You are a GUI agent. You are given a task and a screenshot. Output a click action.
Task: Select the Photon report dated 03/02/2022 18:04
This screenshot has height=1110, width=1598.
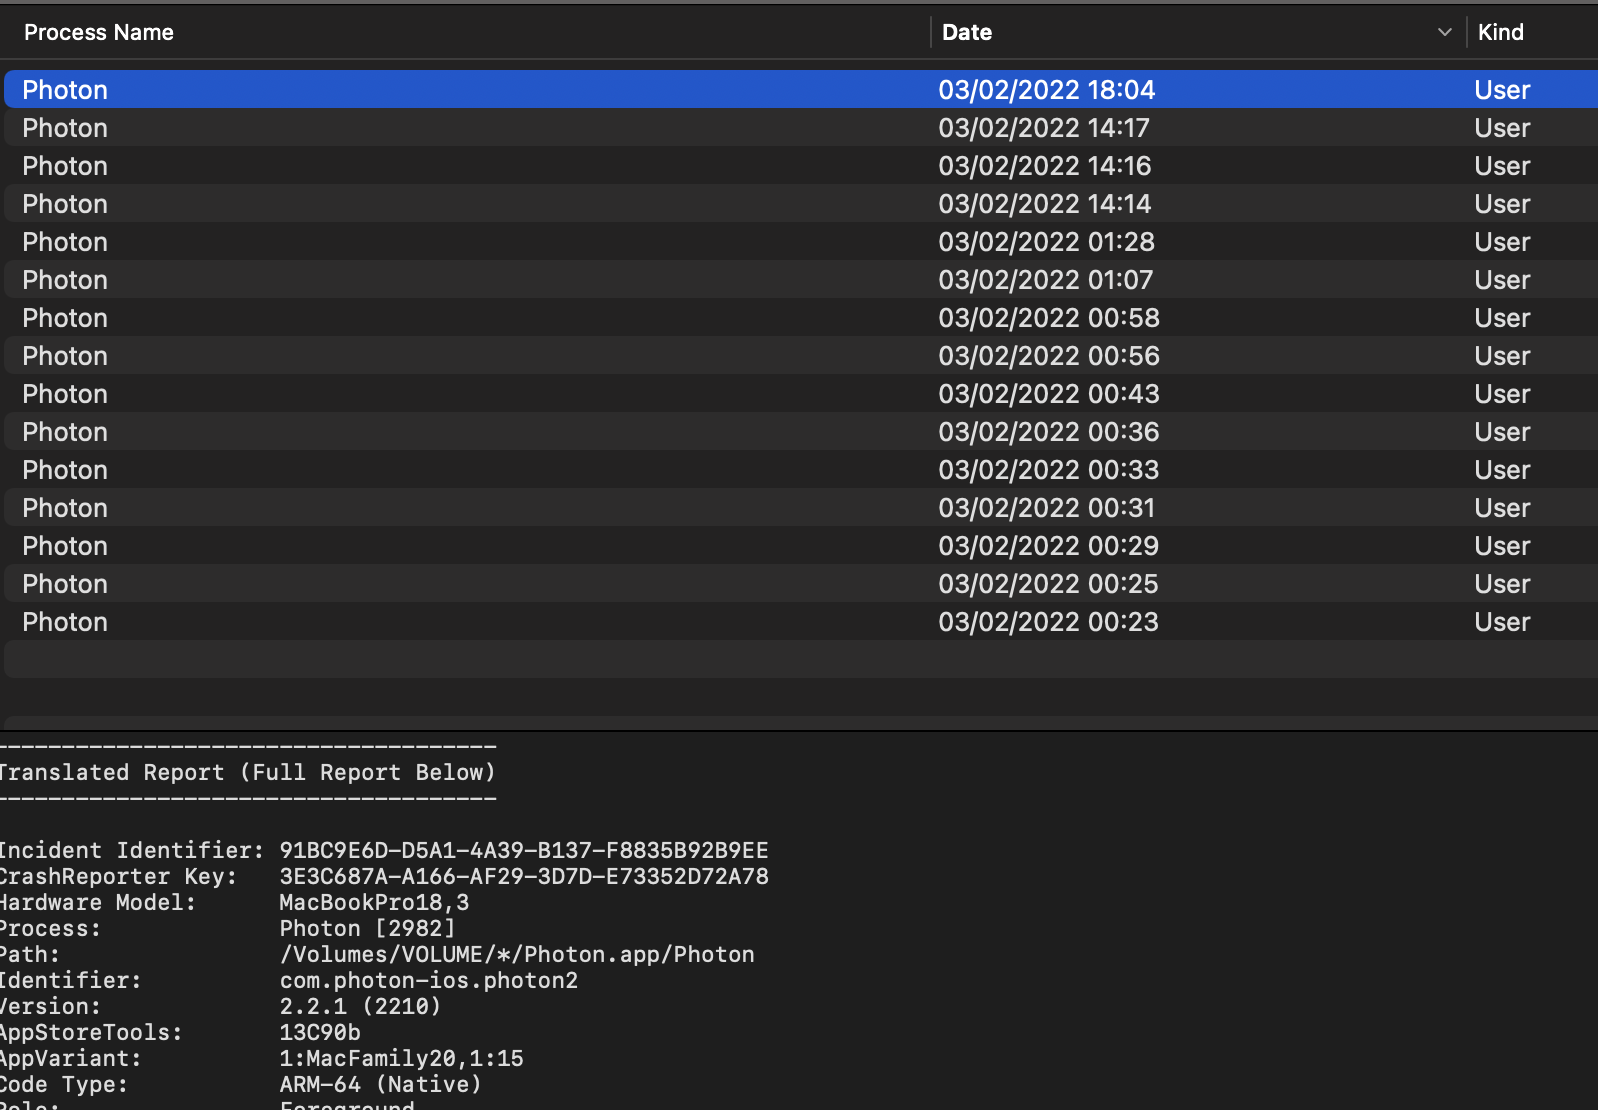(800, 89)
